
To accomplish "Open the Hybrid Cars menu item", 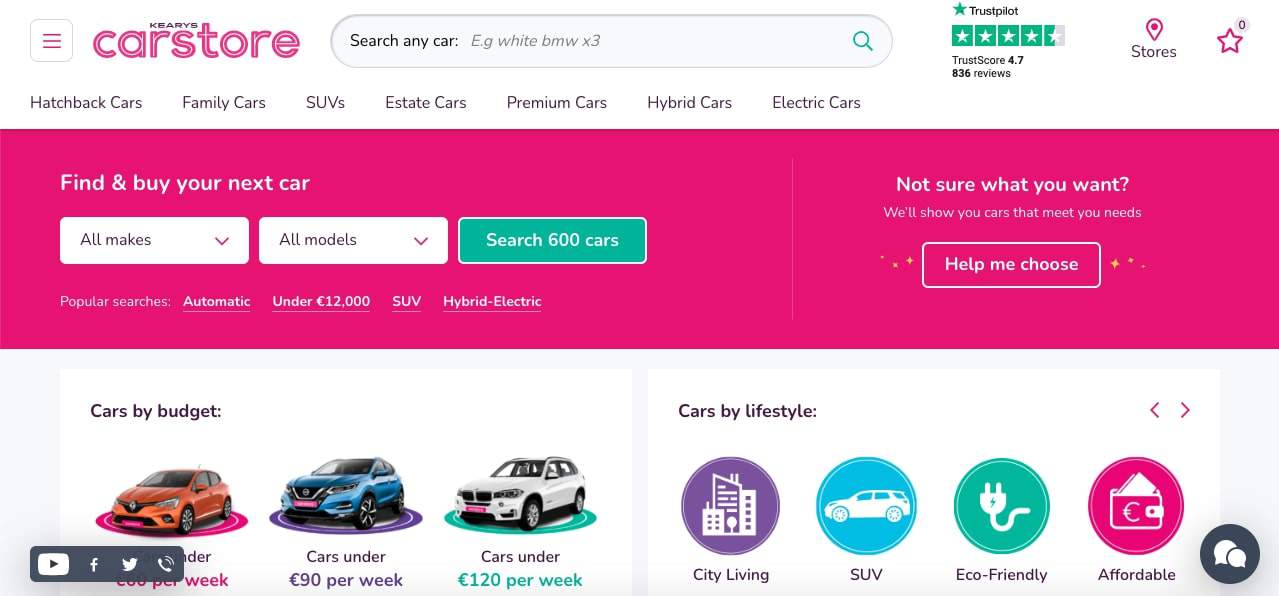I will pyautogui.click(x=689, y=102).
